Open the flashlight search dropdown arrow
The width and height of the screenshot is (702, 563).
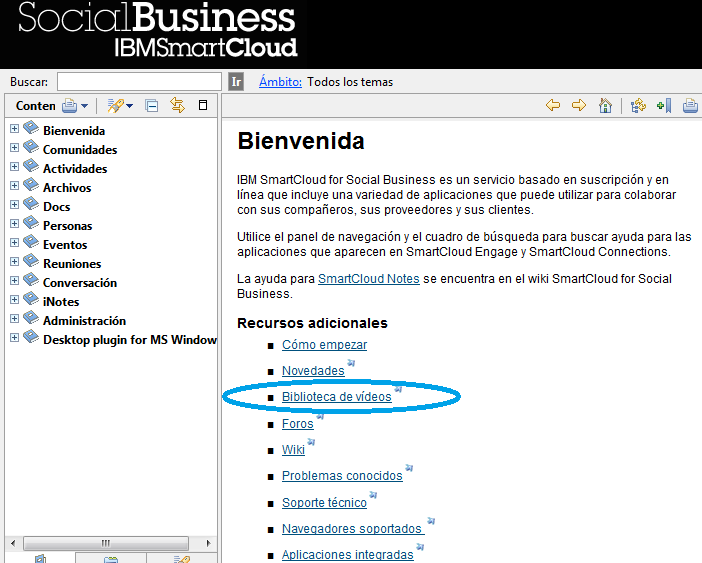coord(129,106)
